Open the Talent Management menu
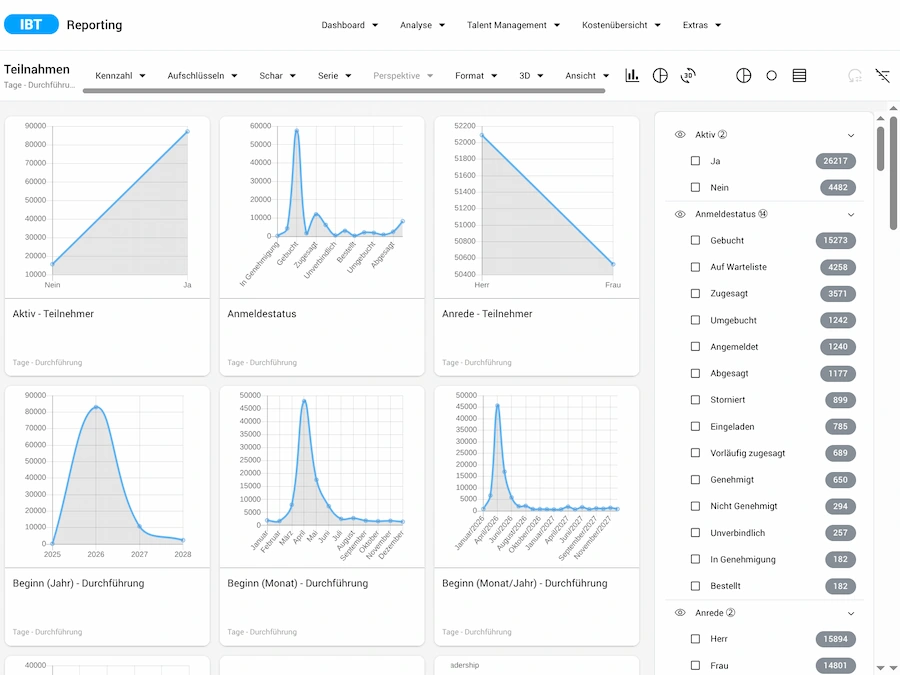The width and height of the screenshot is (900, 675). (x=513, y=25)
